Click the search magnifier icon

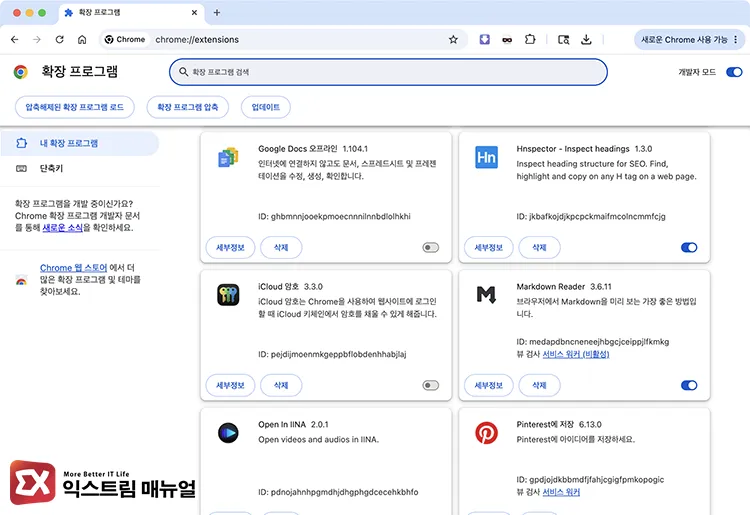[183, 72]
